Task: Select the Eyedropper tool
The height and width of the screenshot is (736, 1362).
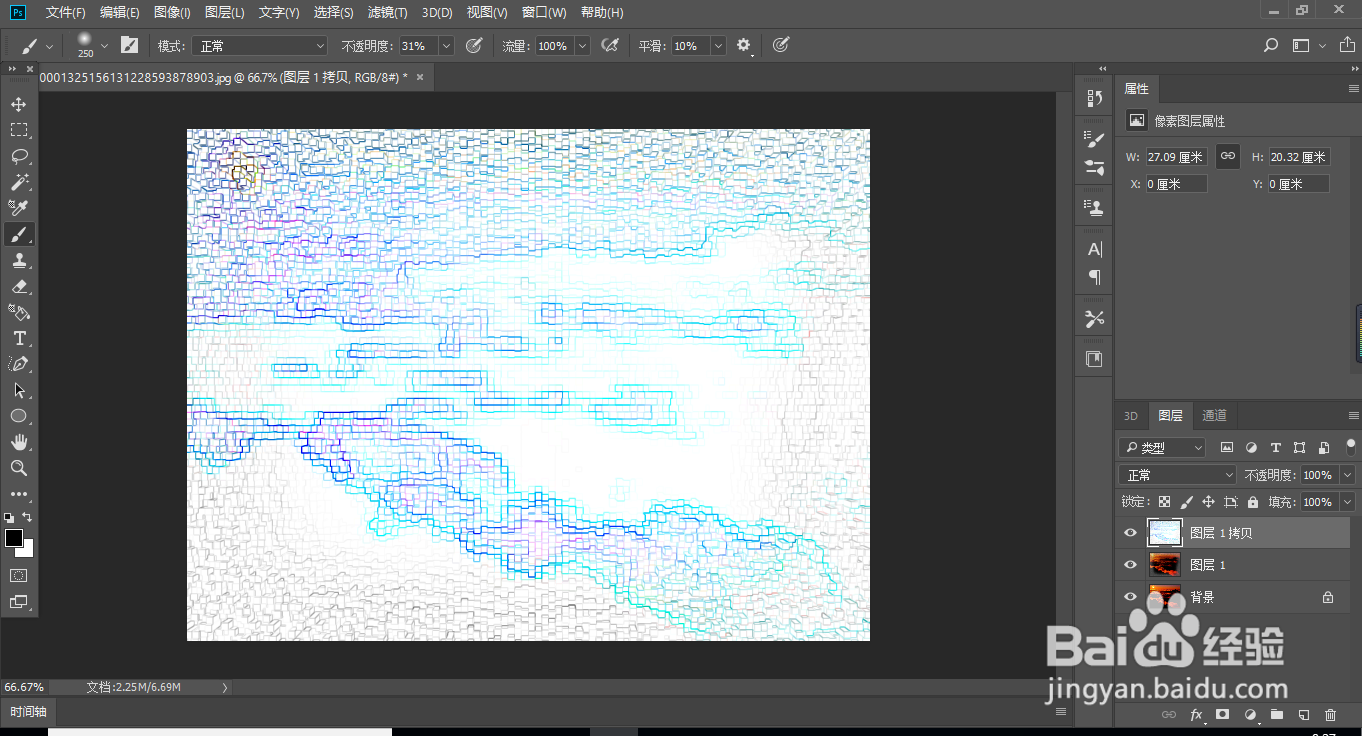Action: [19, 208]
